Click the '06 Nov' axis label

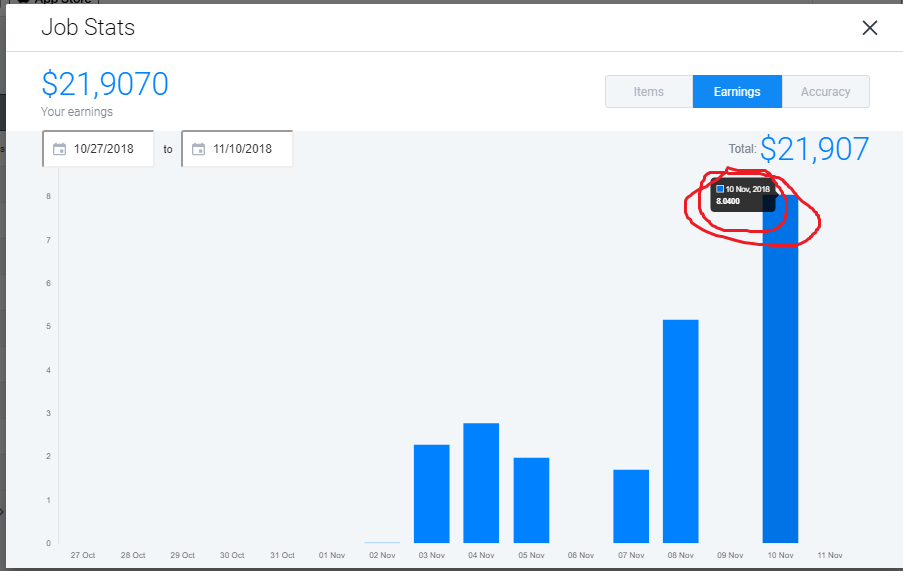pyautogui.click(x=580, y=555)
